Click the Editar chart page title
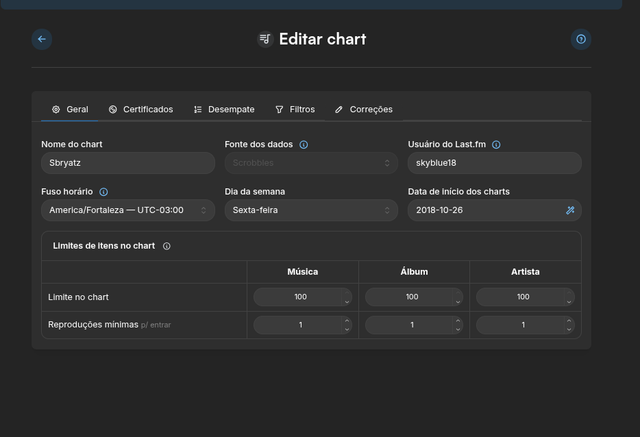Image resolution: width=640 pixels, height=437 pixels. tap(322, 39)
